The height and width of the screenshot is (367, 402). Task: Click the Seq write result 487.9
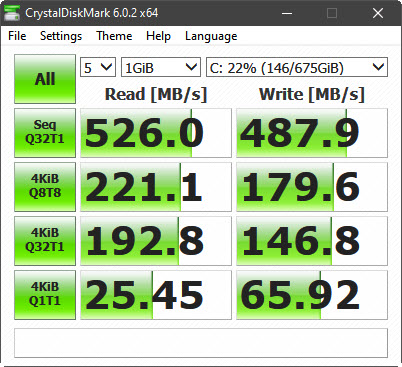click(x=312, y=133)
